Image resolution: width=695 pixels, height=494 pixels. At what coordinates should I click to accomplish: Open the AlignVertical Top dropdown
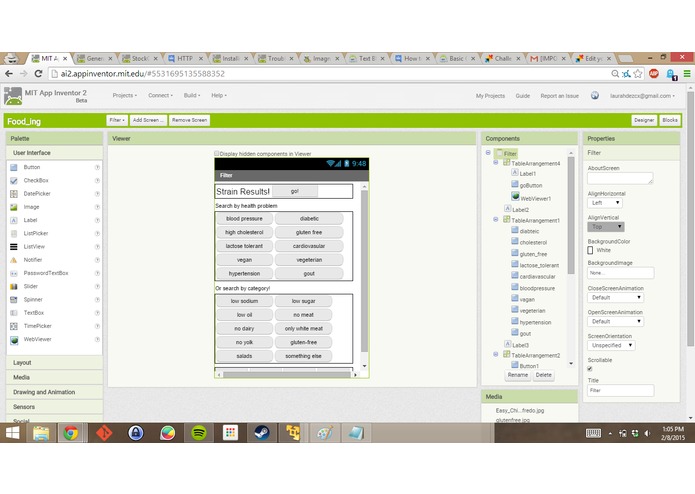coord(605,227)
